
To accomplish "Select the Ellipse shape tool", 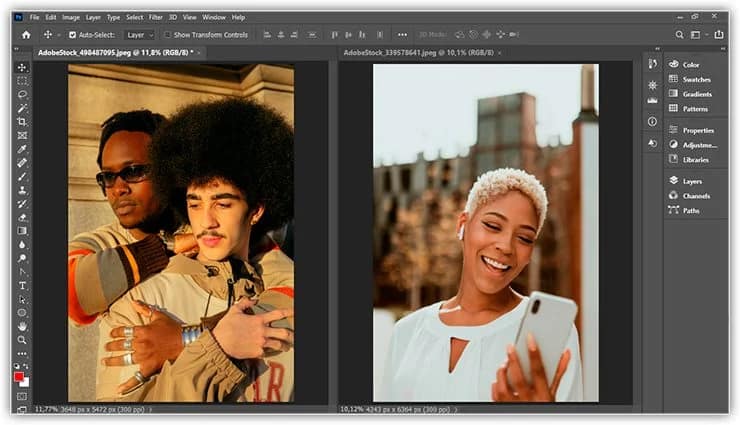I will (x=22, y=313).
